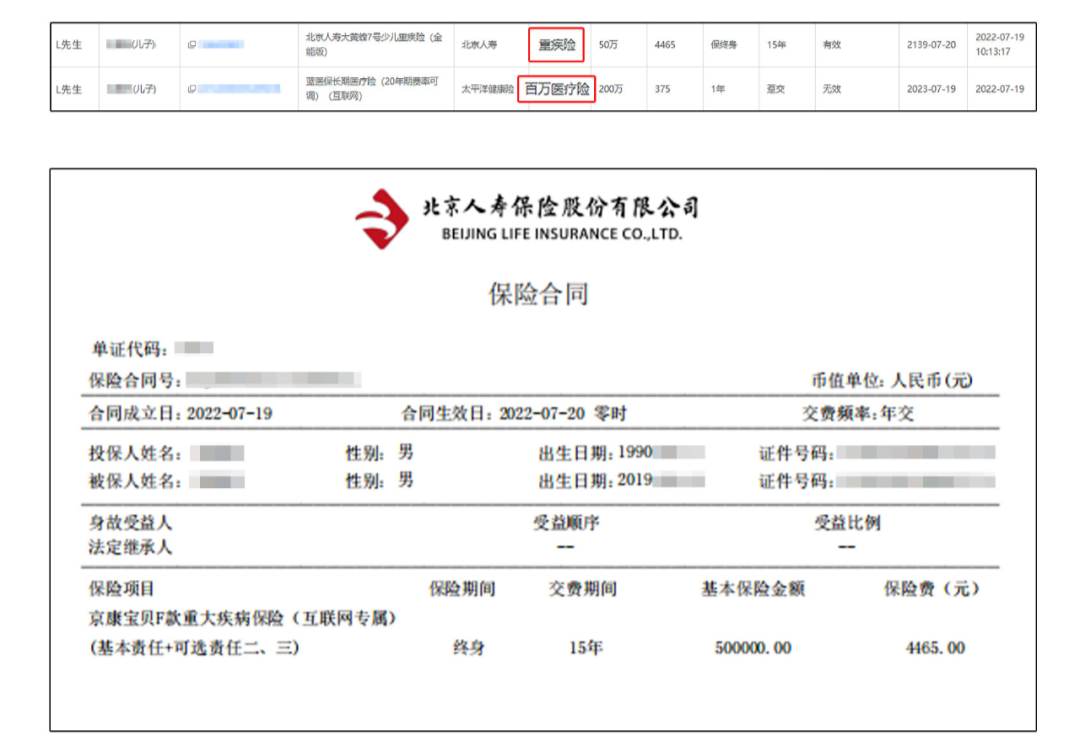The width and height of the screenshot is (1080, 751).
Task: Click the 出生日期: 2019 field
Action: [621, 480]
